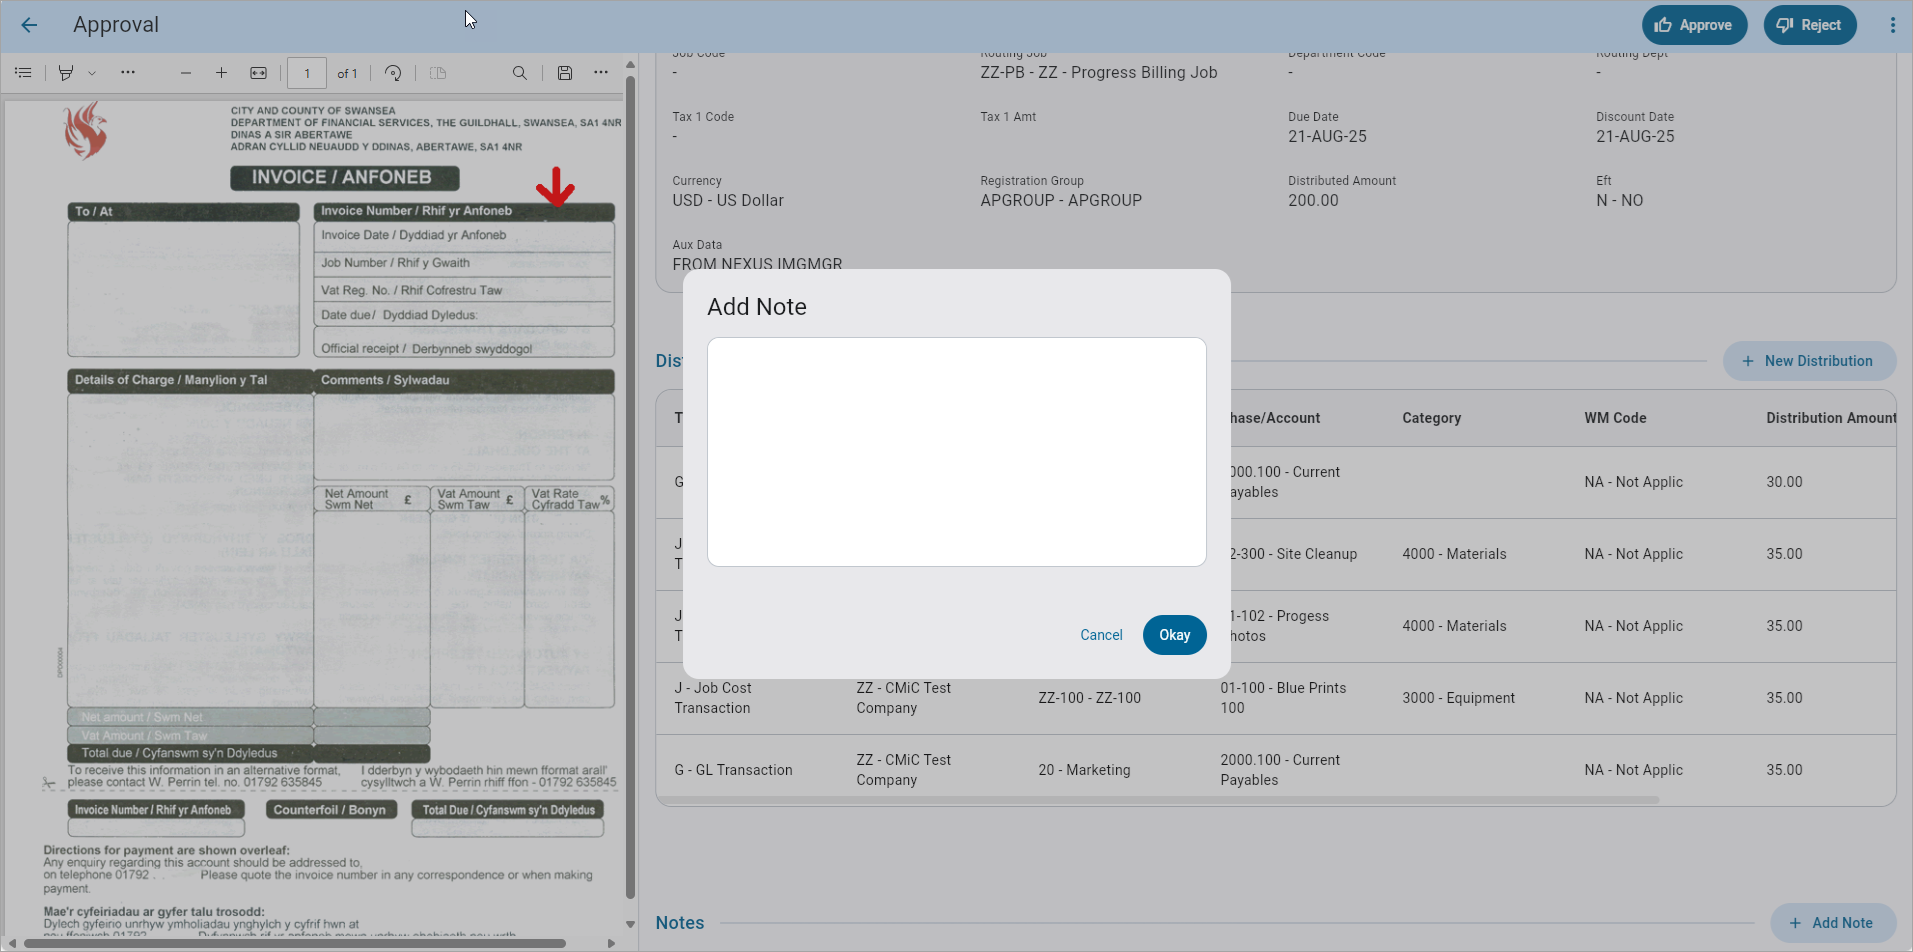1913x952 pixels.
Task: Click the Eft value N - NO
Action: (x=1619, y=200)
